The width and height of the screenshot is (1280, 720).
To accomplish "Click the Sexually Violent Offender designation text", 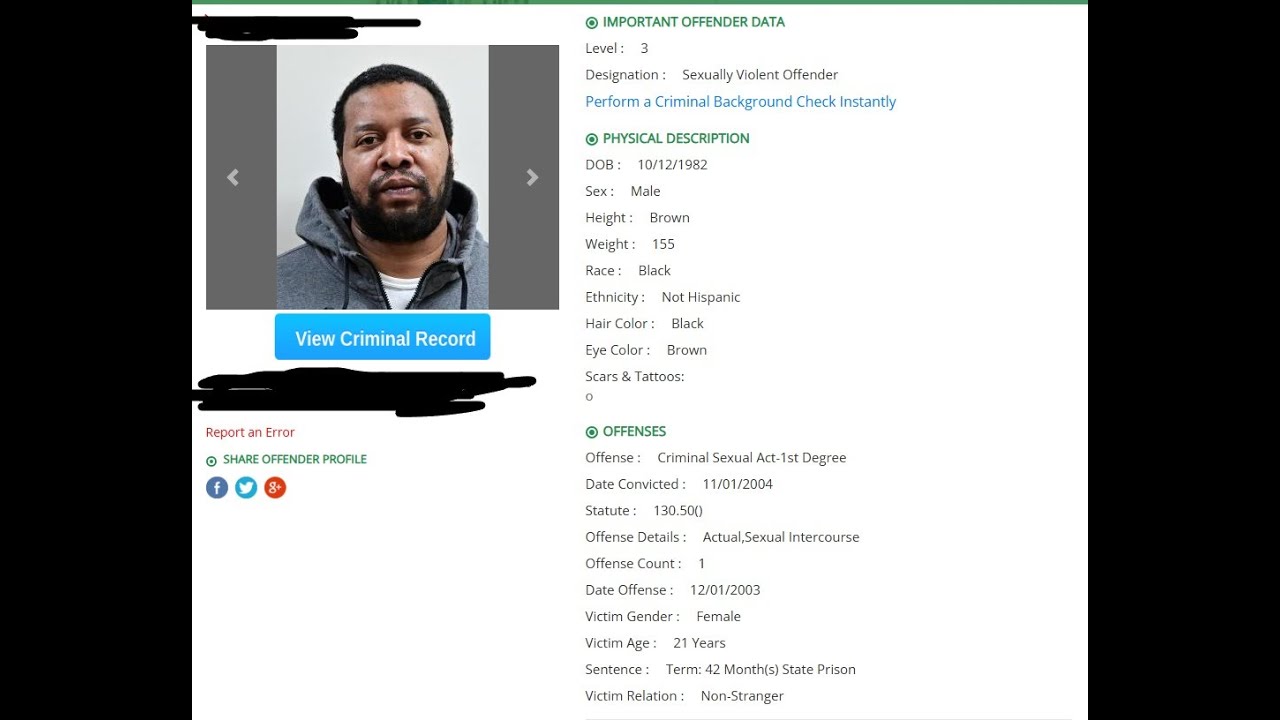I will [760, 75].
